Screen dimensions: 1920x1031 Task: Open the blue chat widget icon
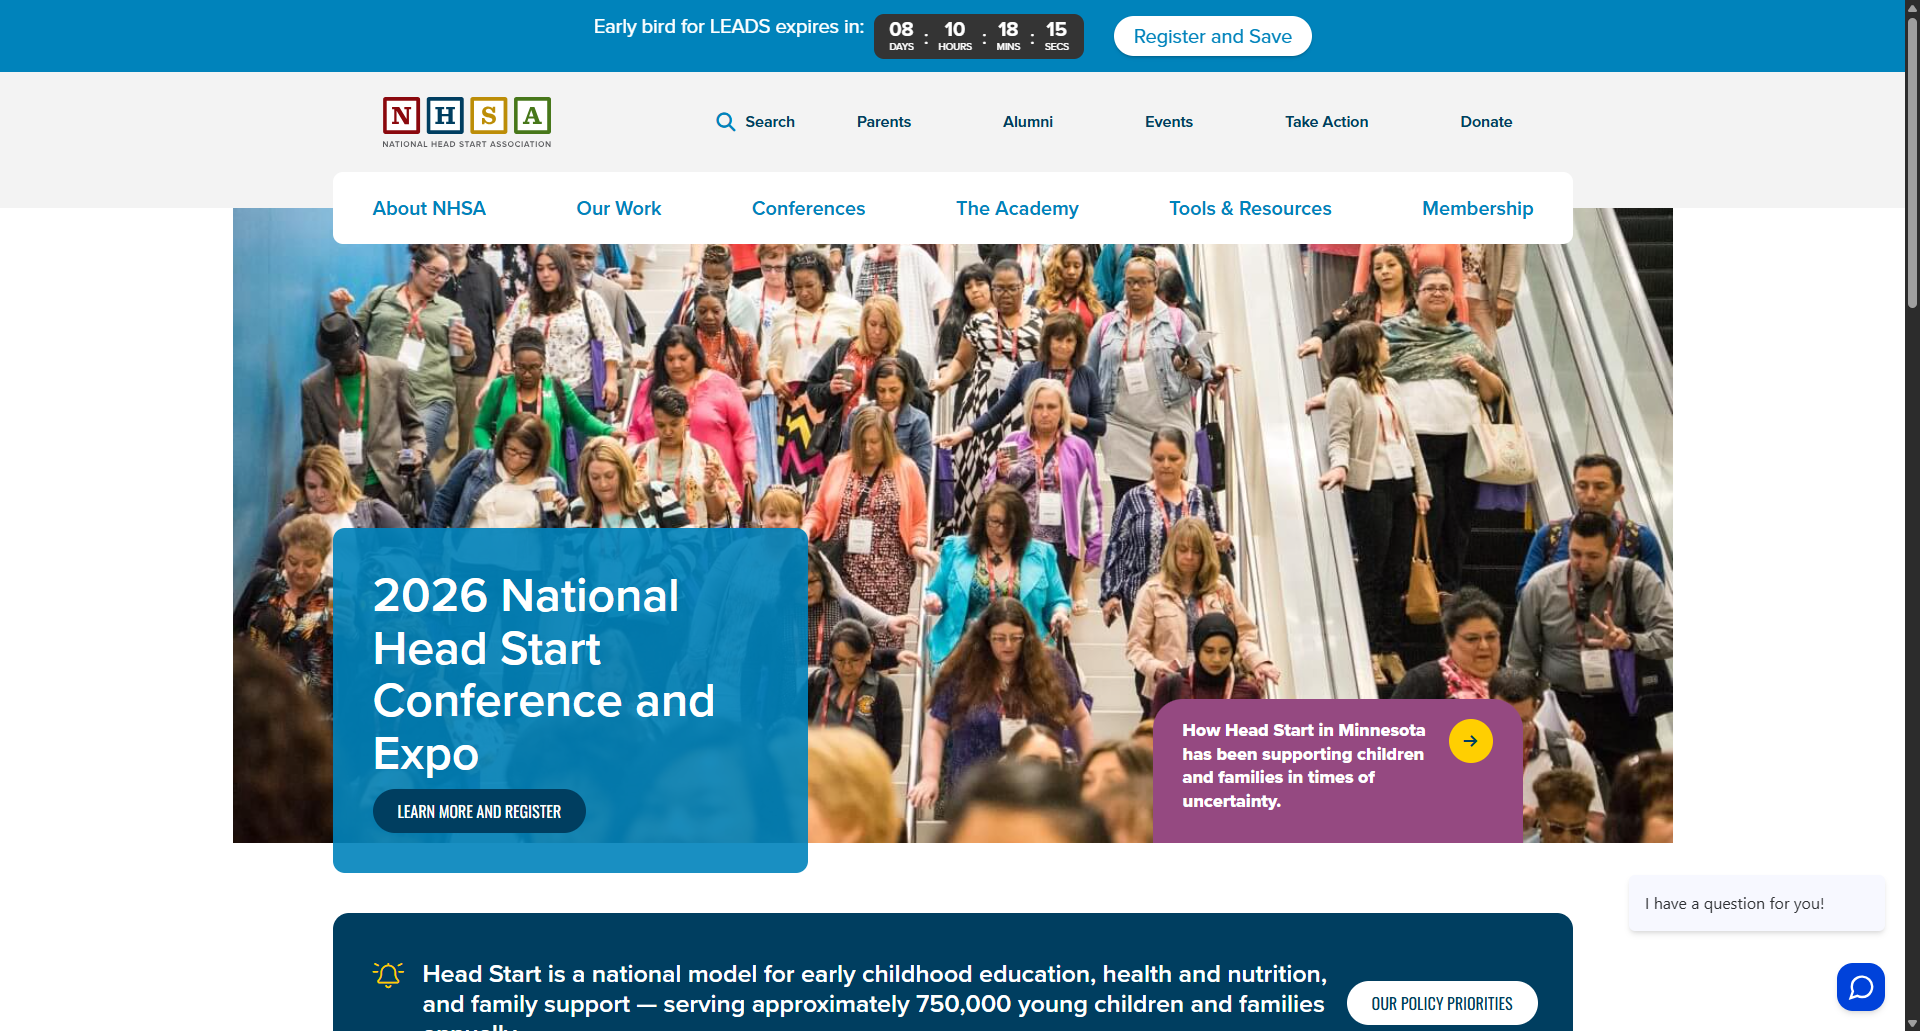point(1860,987)
